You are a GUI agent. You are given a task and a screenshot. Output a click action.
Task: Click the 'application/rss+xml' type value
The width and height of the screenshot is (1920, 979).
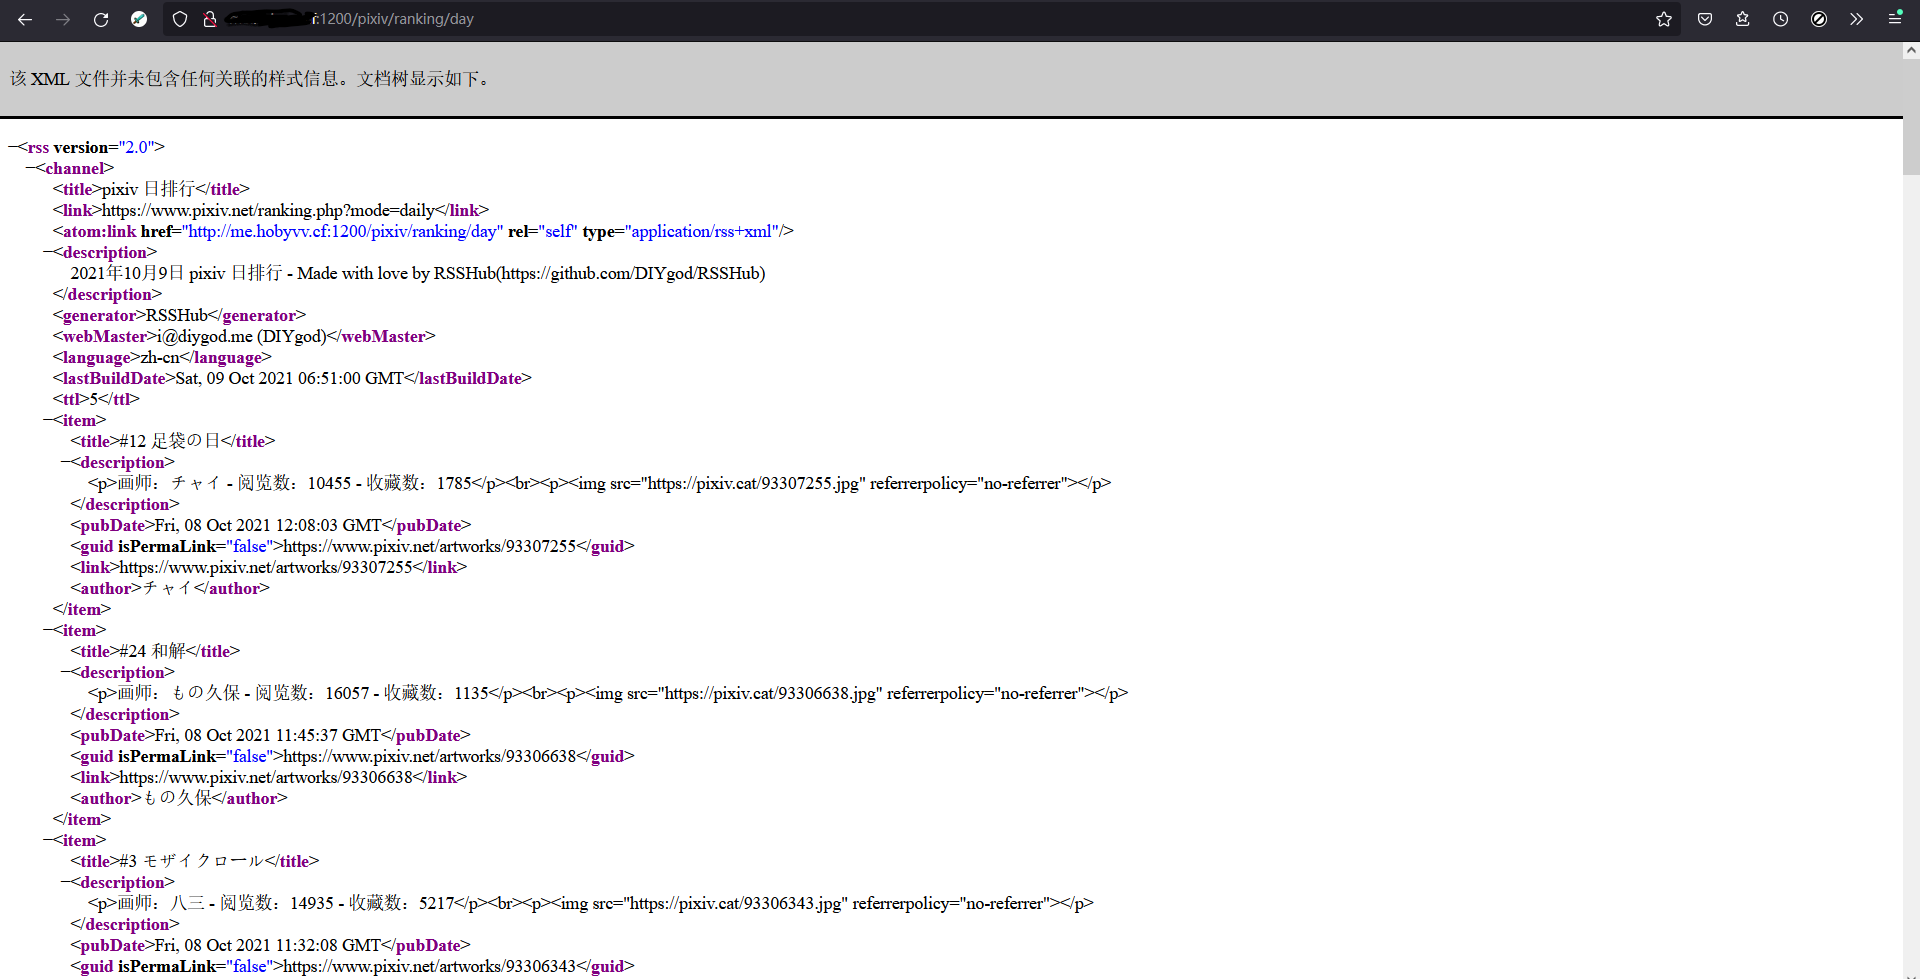coord(703,231)
